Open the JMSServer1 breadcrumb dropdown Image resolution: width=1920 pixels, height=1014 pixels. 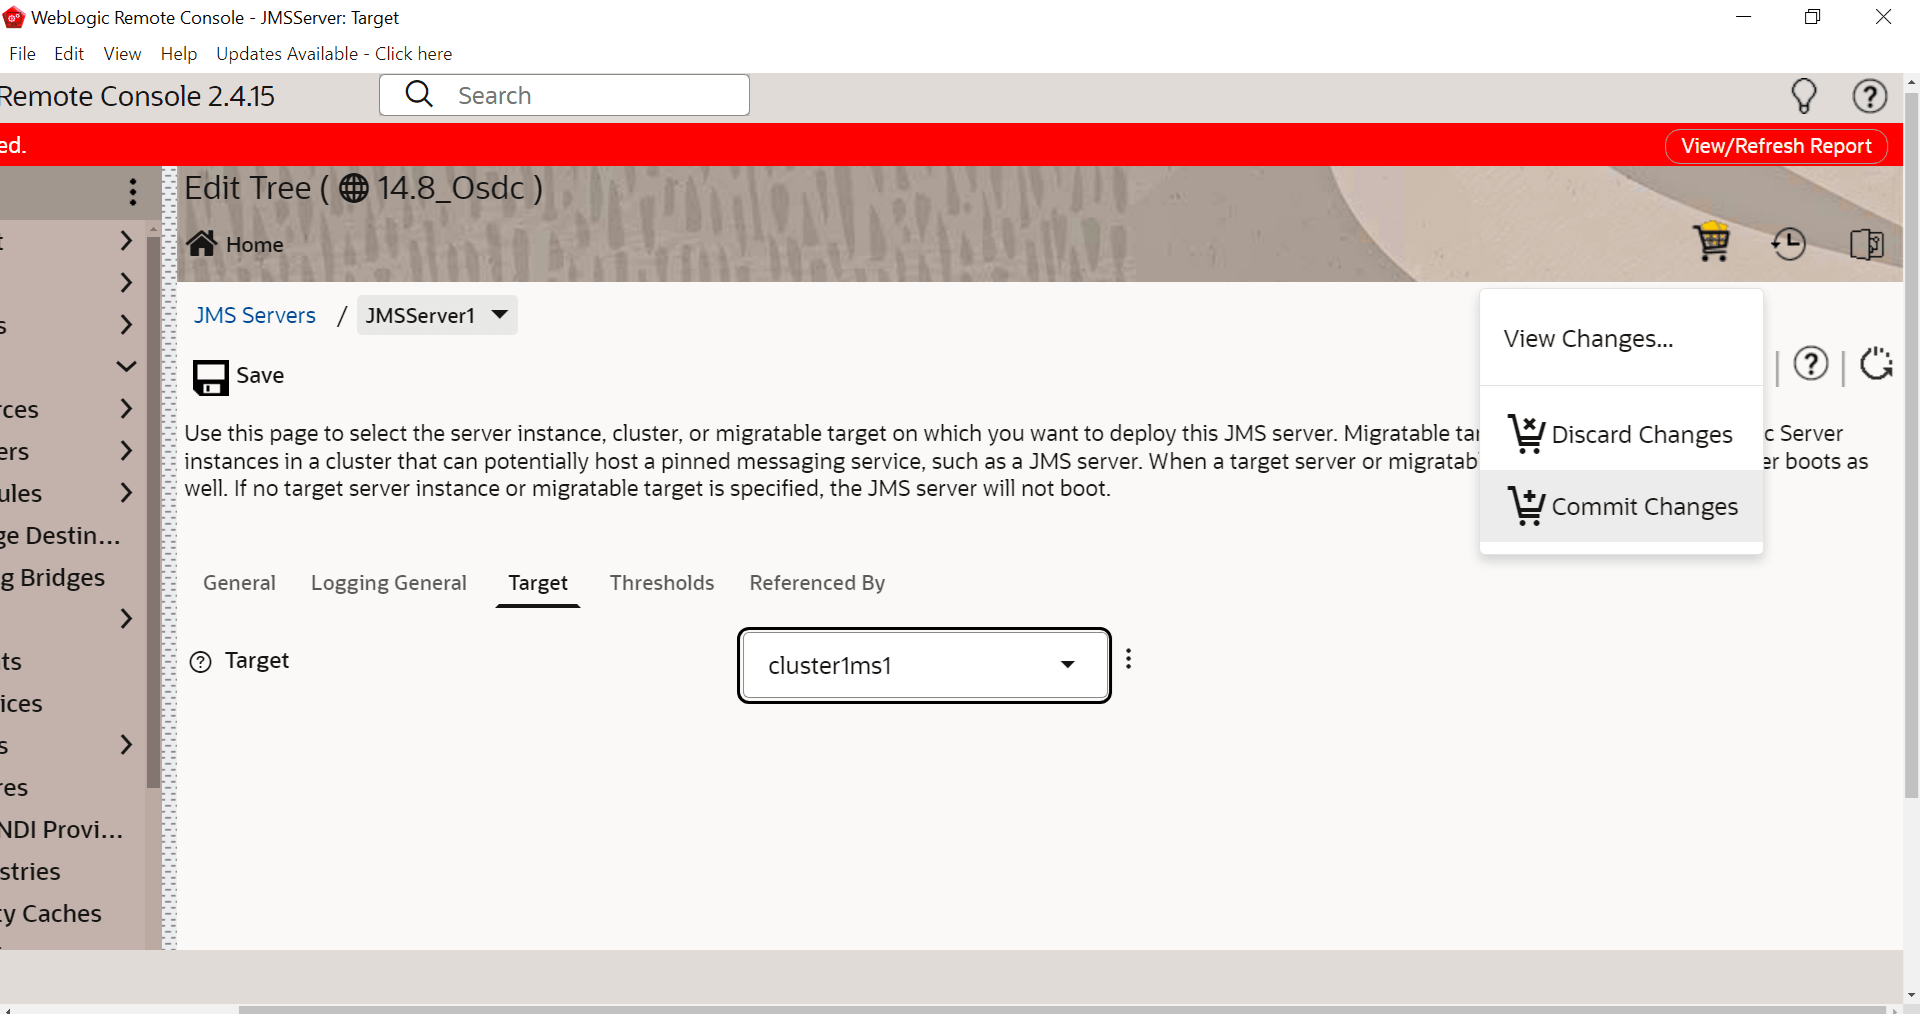(x=437, y=315)
